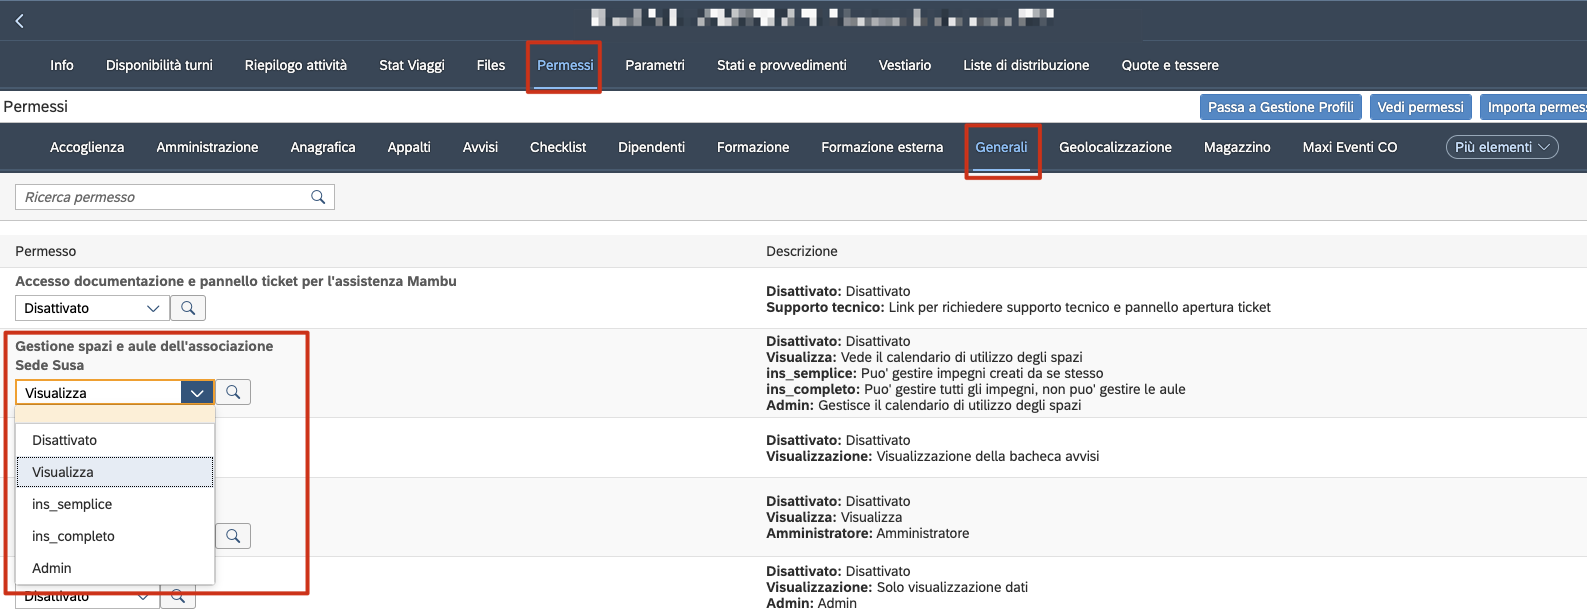1587x616 pixels.
Task: Open Dipendenti permission category
Action: 651,147
